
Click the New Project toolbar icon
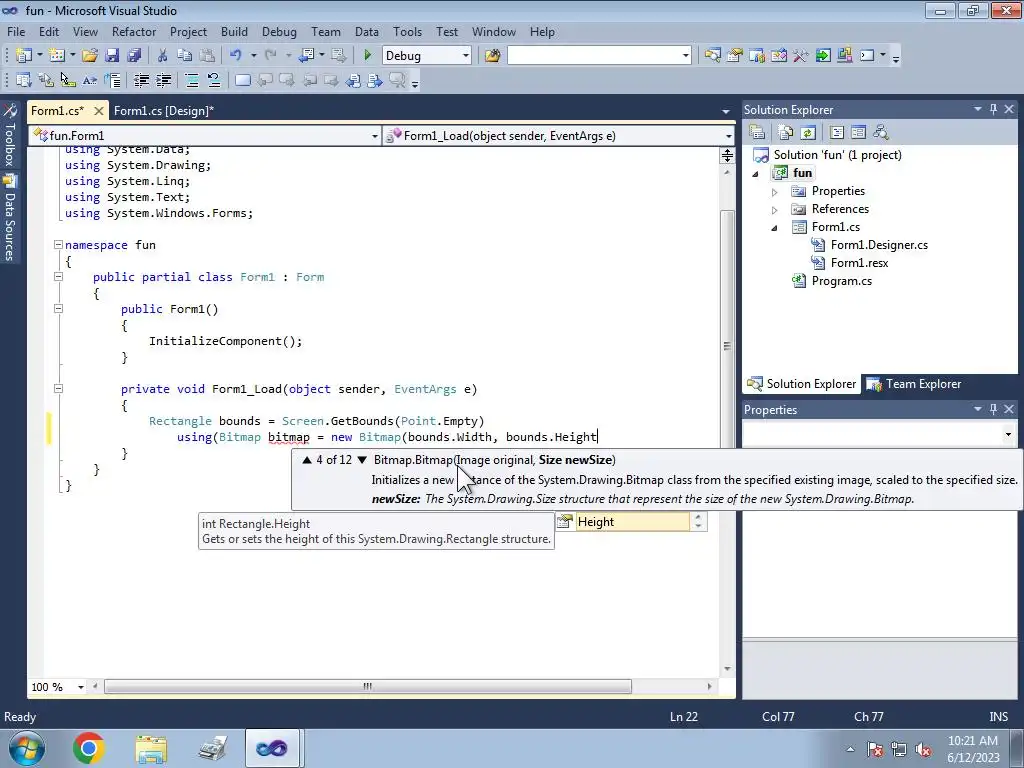24,56
